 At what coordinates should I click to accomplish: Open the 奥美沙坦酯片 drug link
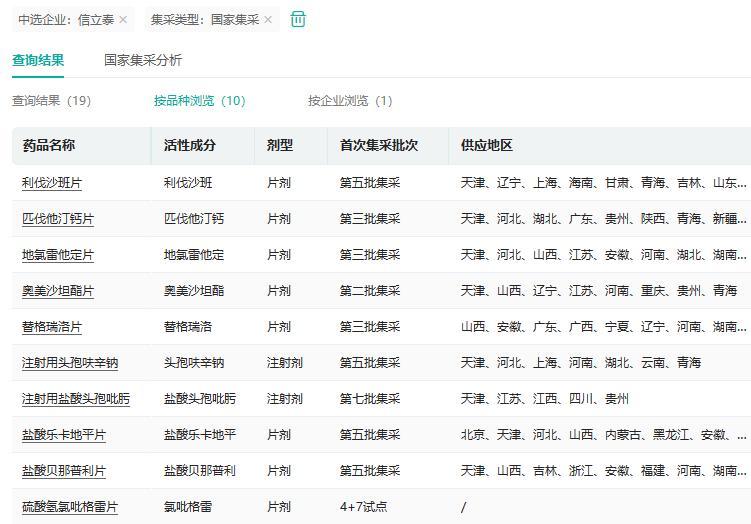[57, 291]
